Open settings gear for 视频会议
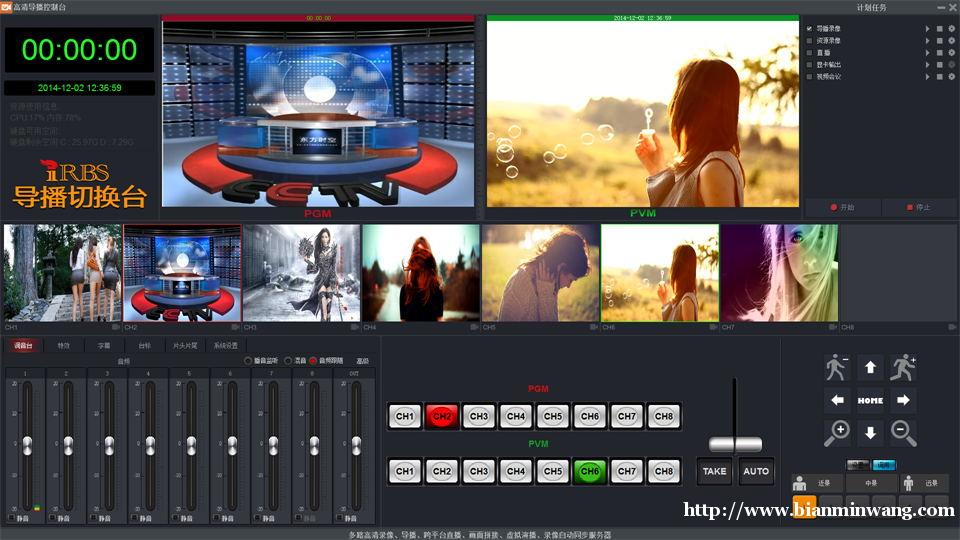Viewport: 960px width, 540px height. 951,77
